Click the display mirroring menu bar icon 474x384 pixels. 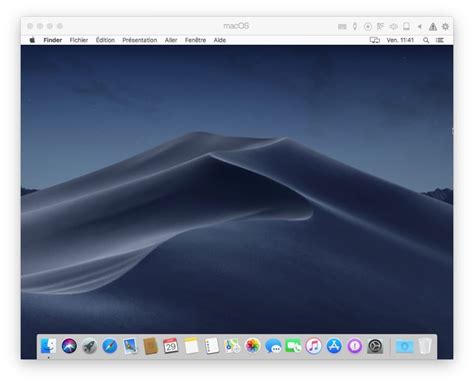(375, 40)
